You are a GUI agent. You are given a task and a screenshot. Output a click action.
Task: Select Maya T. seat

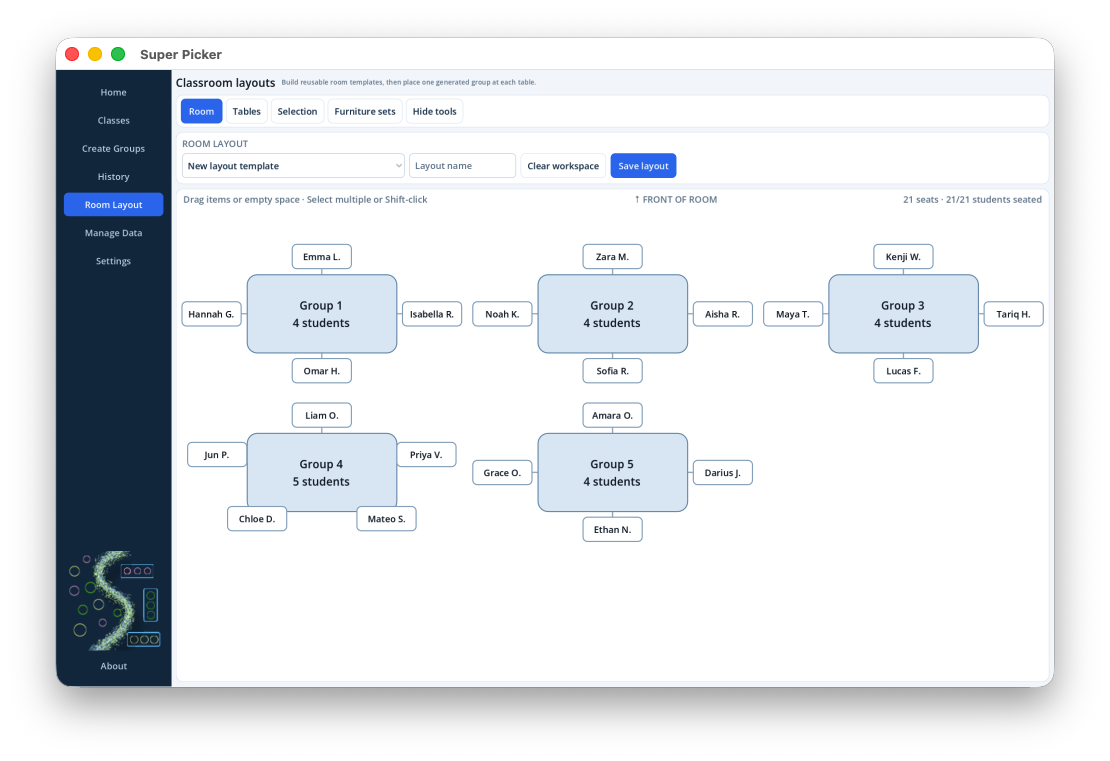(793, 314)
